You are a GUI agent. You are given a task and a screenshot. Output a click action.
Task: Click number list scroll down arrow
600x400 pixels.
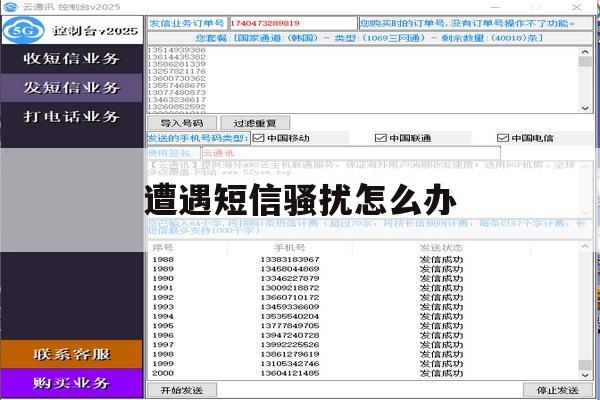coord(585,108)
